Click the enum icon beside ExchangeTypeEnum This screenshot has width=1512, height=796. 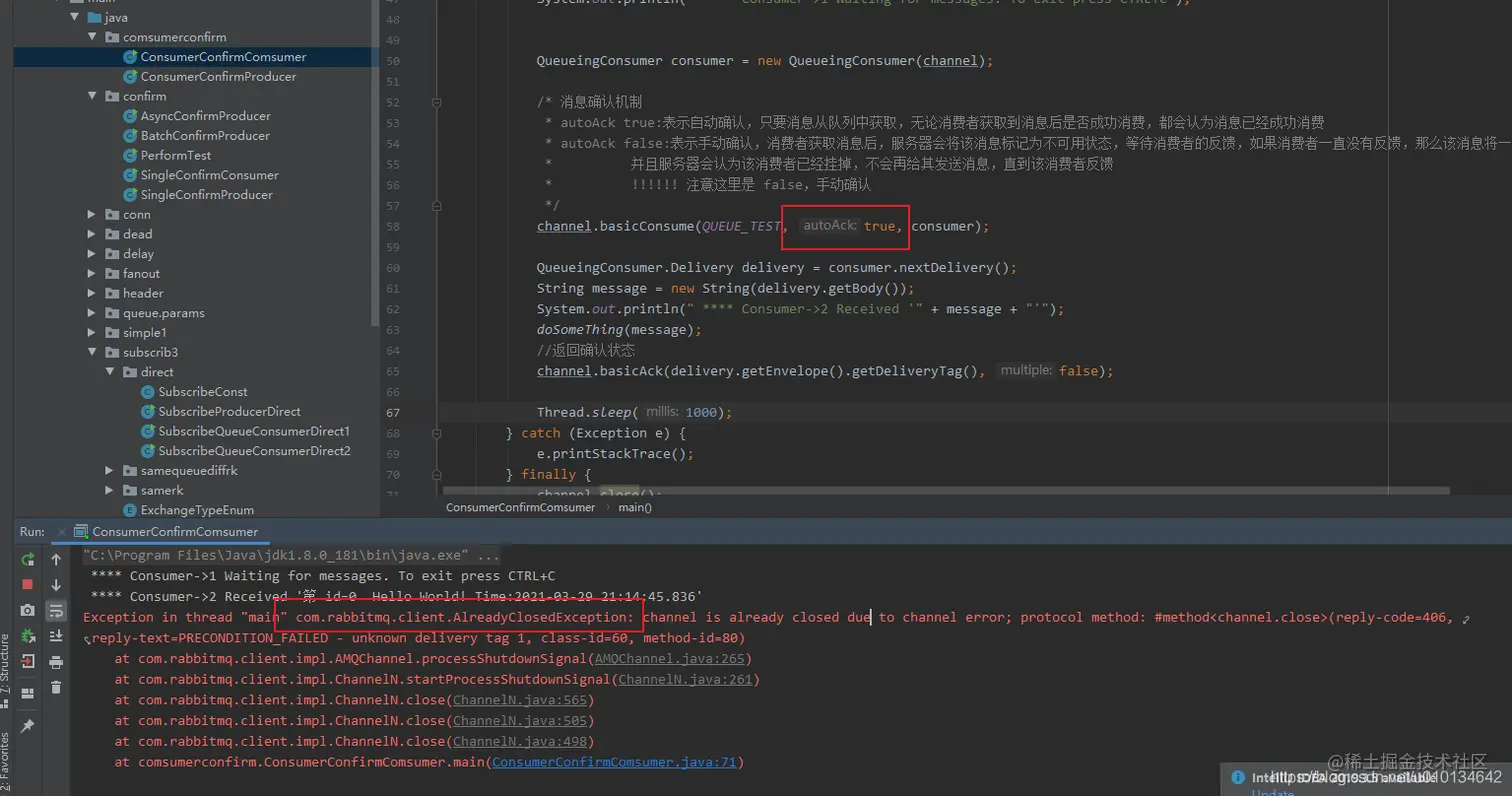[130, 510]
